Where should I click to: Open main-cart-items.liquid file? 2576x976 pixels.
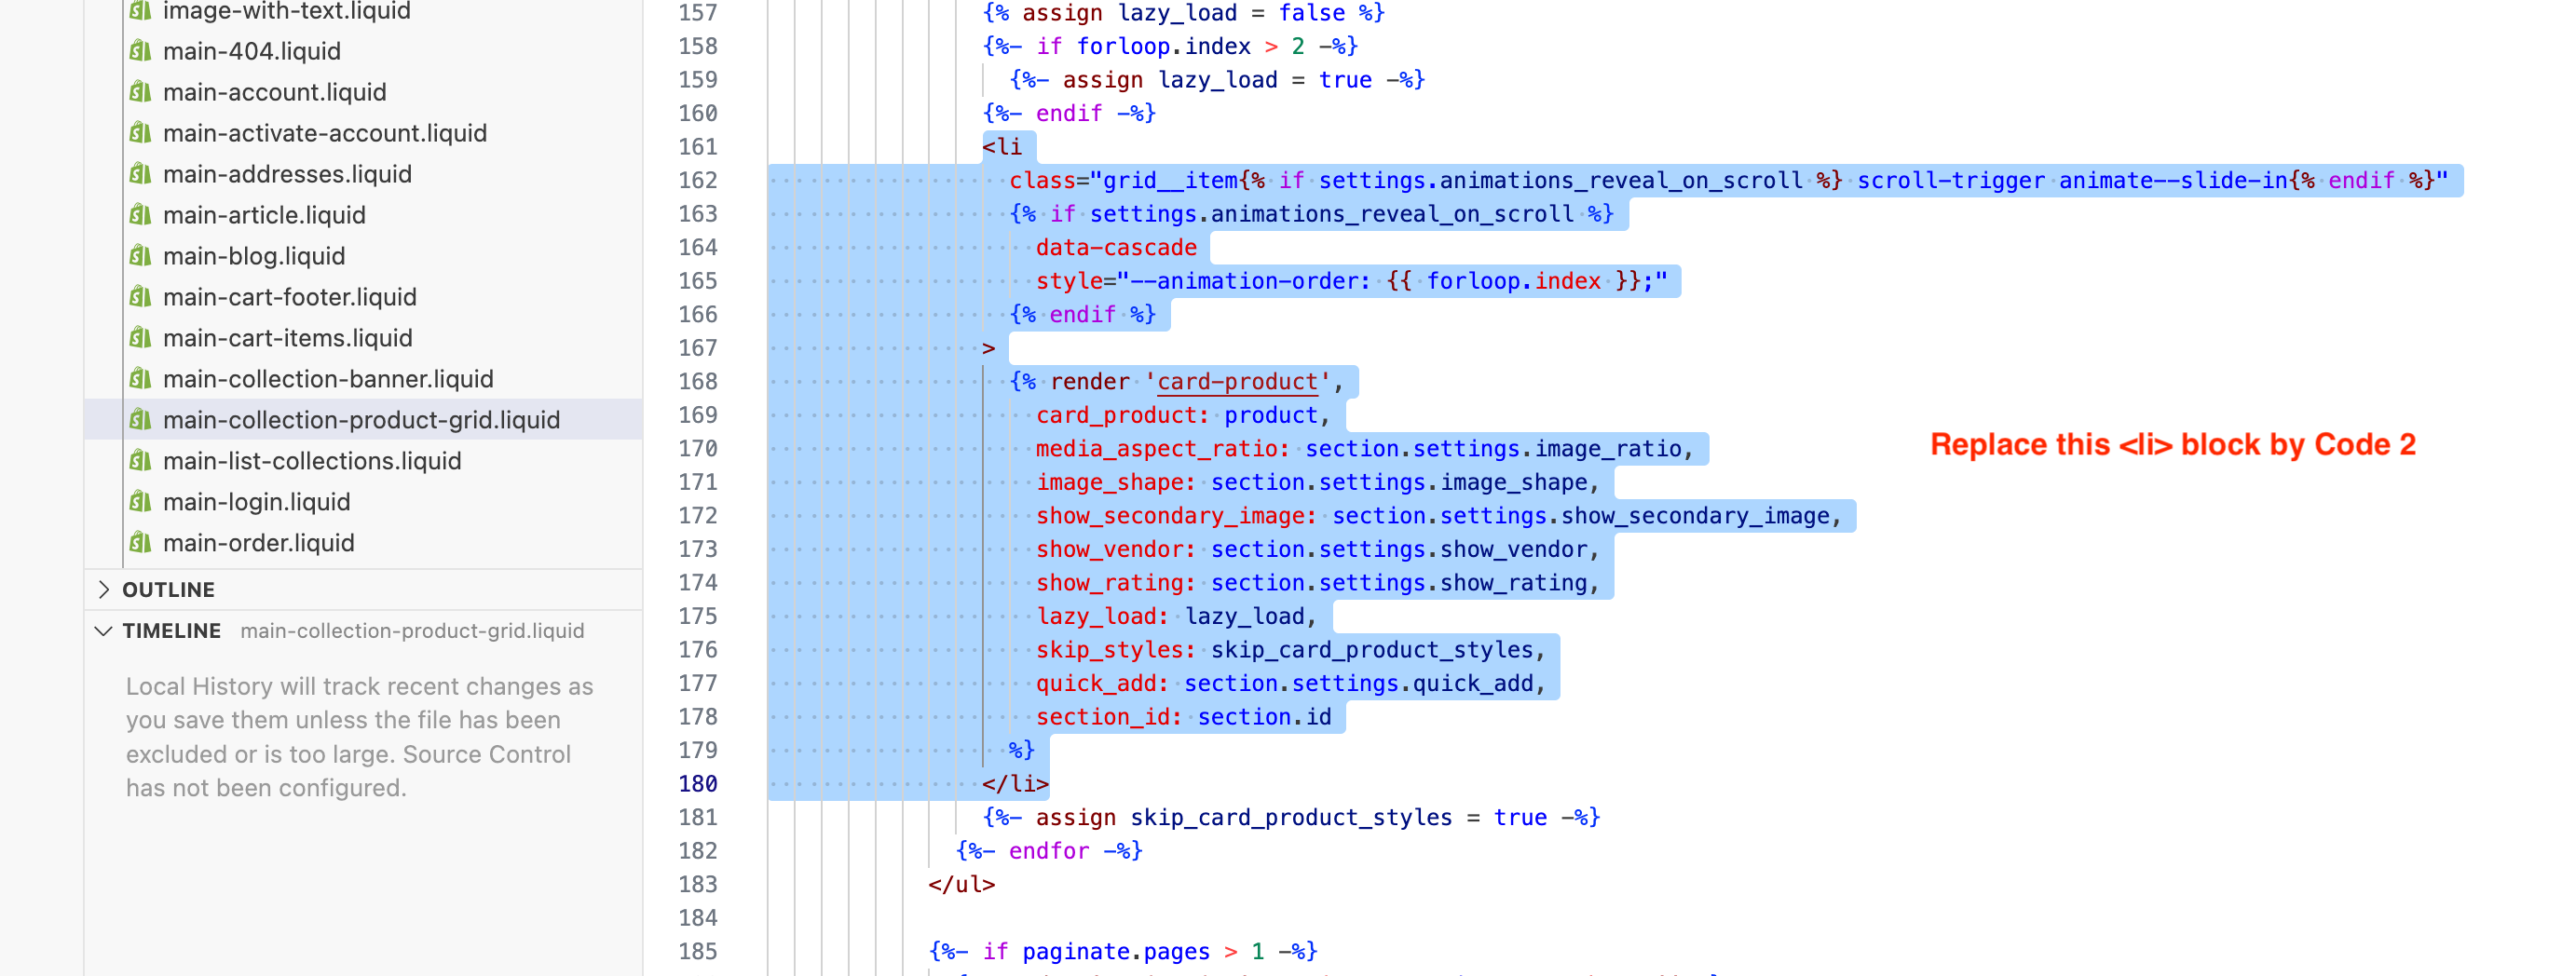287,338
